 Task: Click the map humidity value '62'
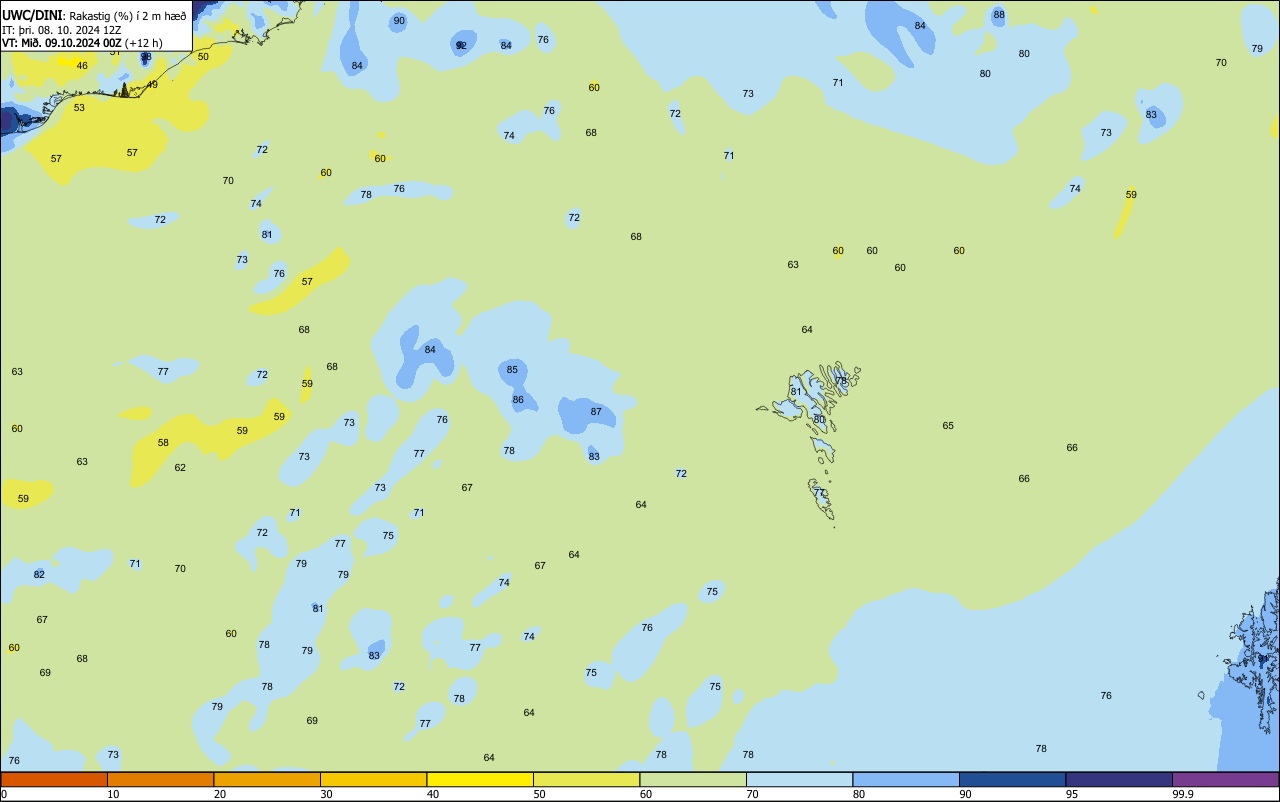[180, 468]
